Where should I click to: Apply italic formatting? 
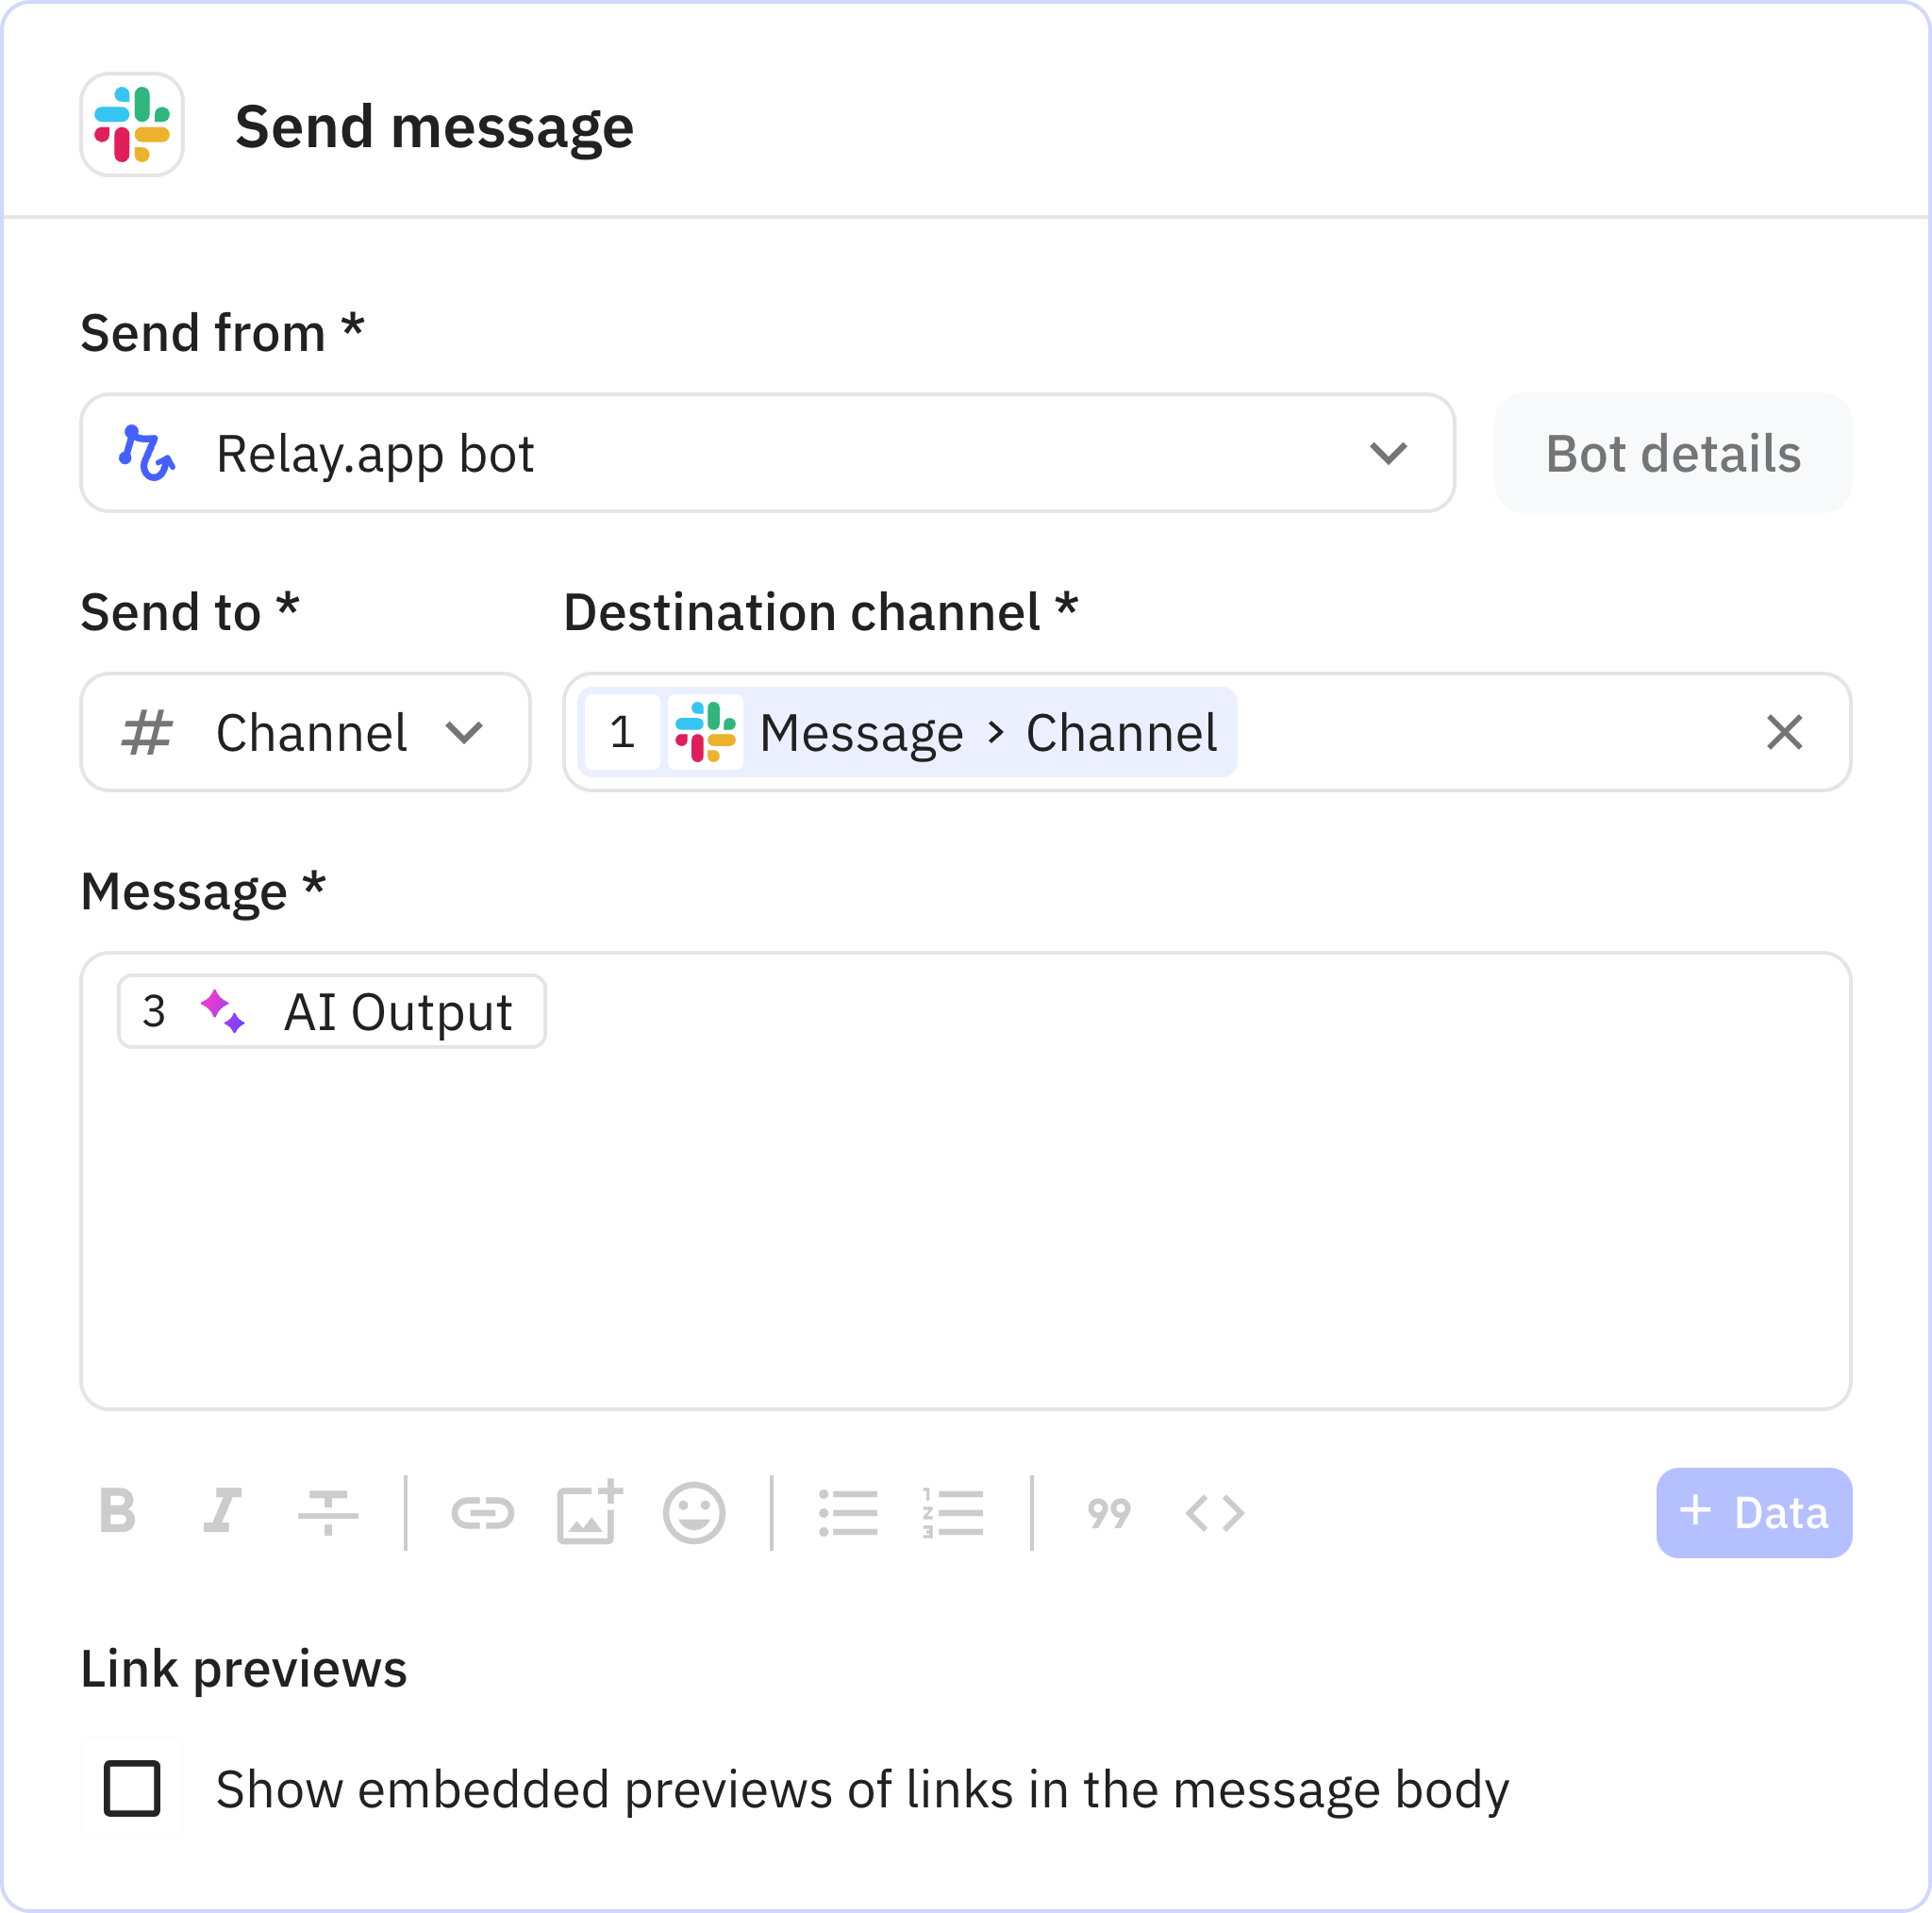222,1512
